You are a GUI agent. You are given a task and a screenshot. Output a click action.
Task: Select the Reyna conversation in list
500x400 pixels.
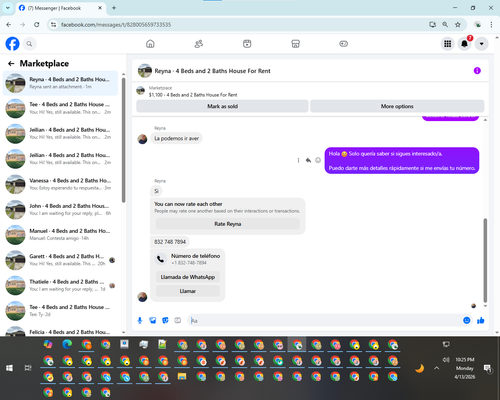(60, 83)
